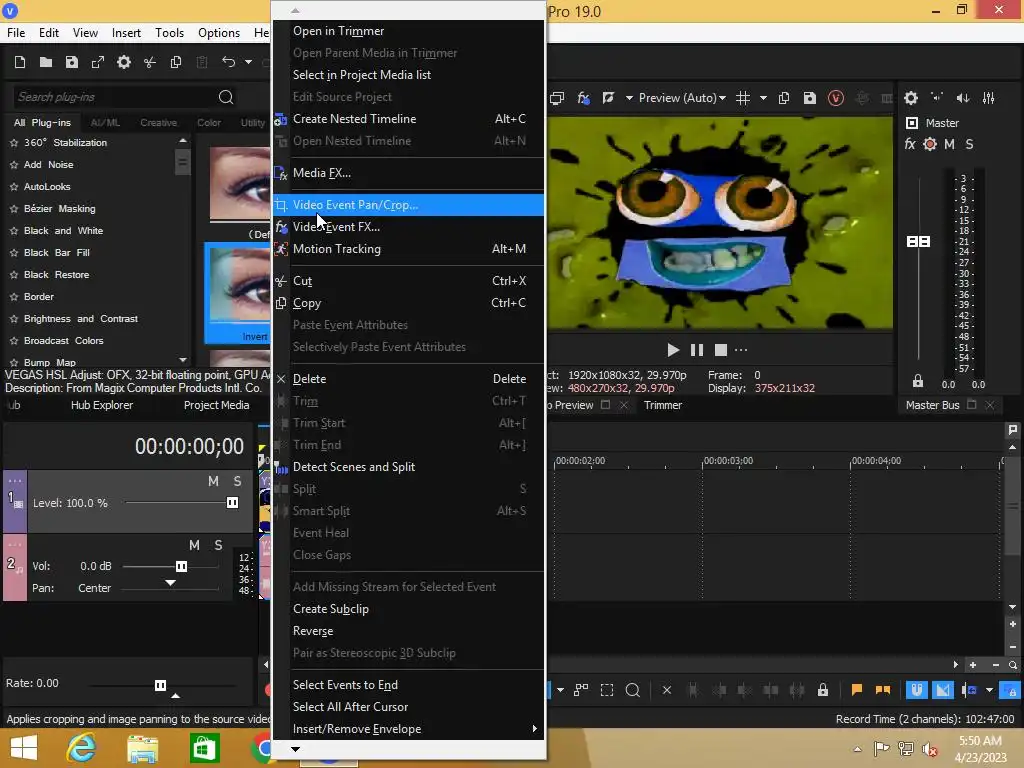Screen dimensions: 1024x768
Task: Toggle split screen view icon above preview
Action: point(608,98)
